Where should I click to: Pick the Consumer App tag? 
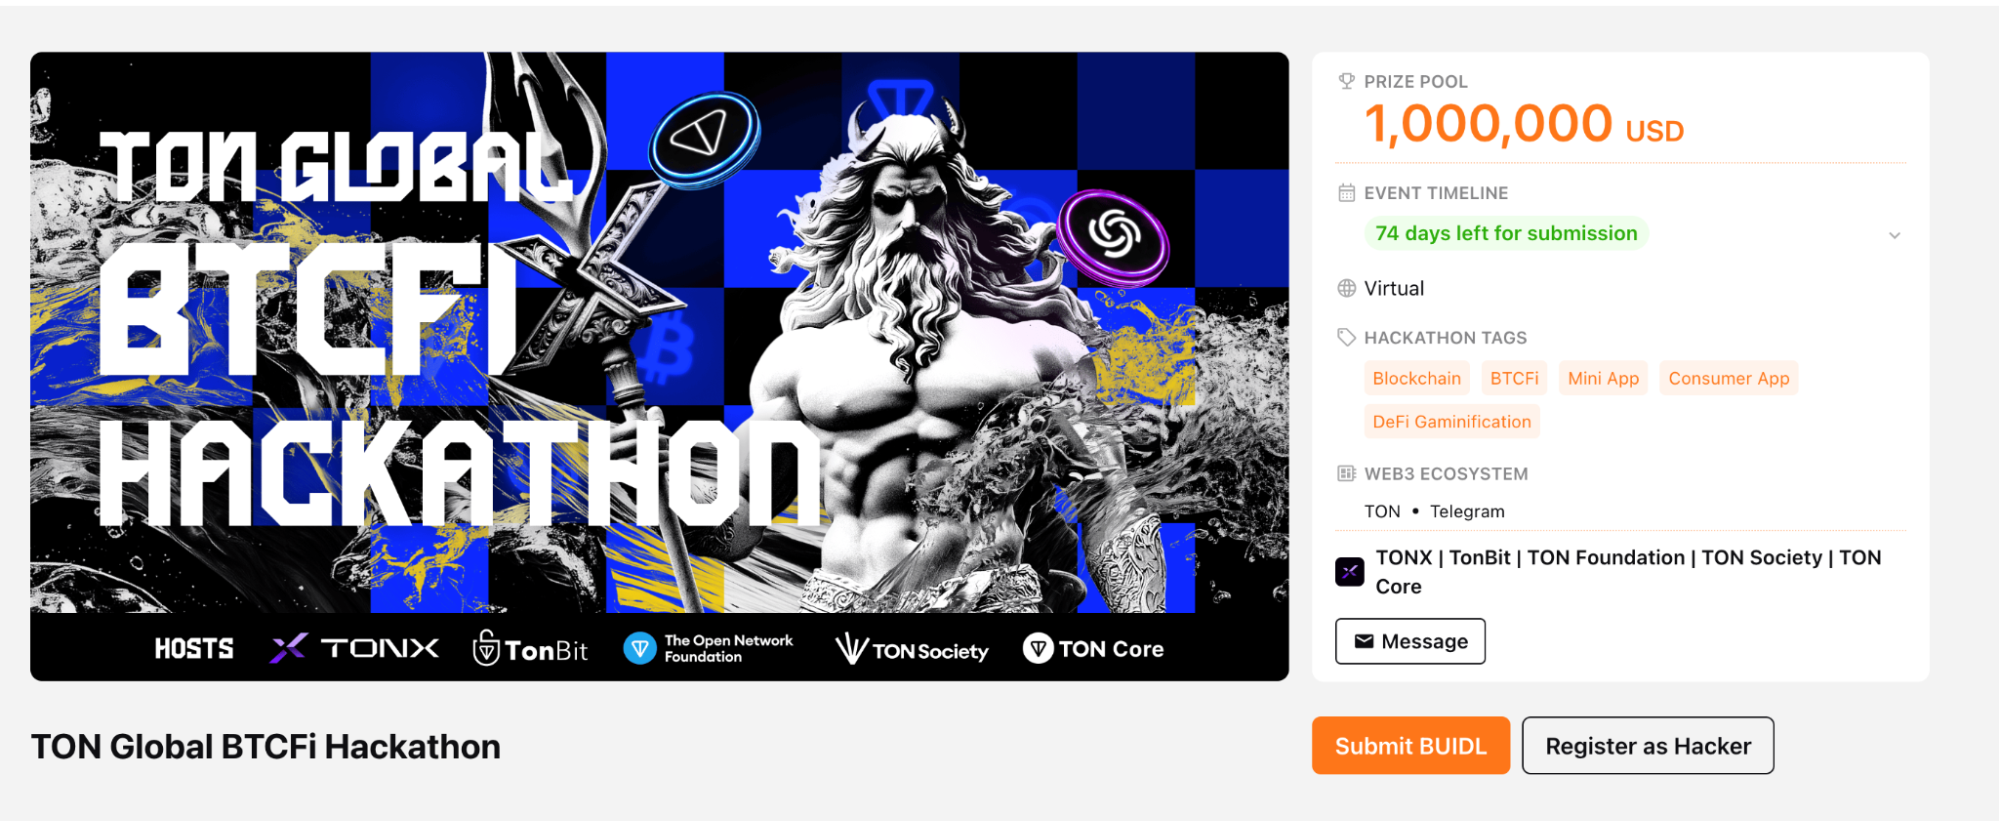1728,378
